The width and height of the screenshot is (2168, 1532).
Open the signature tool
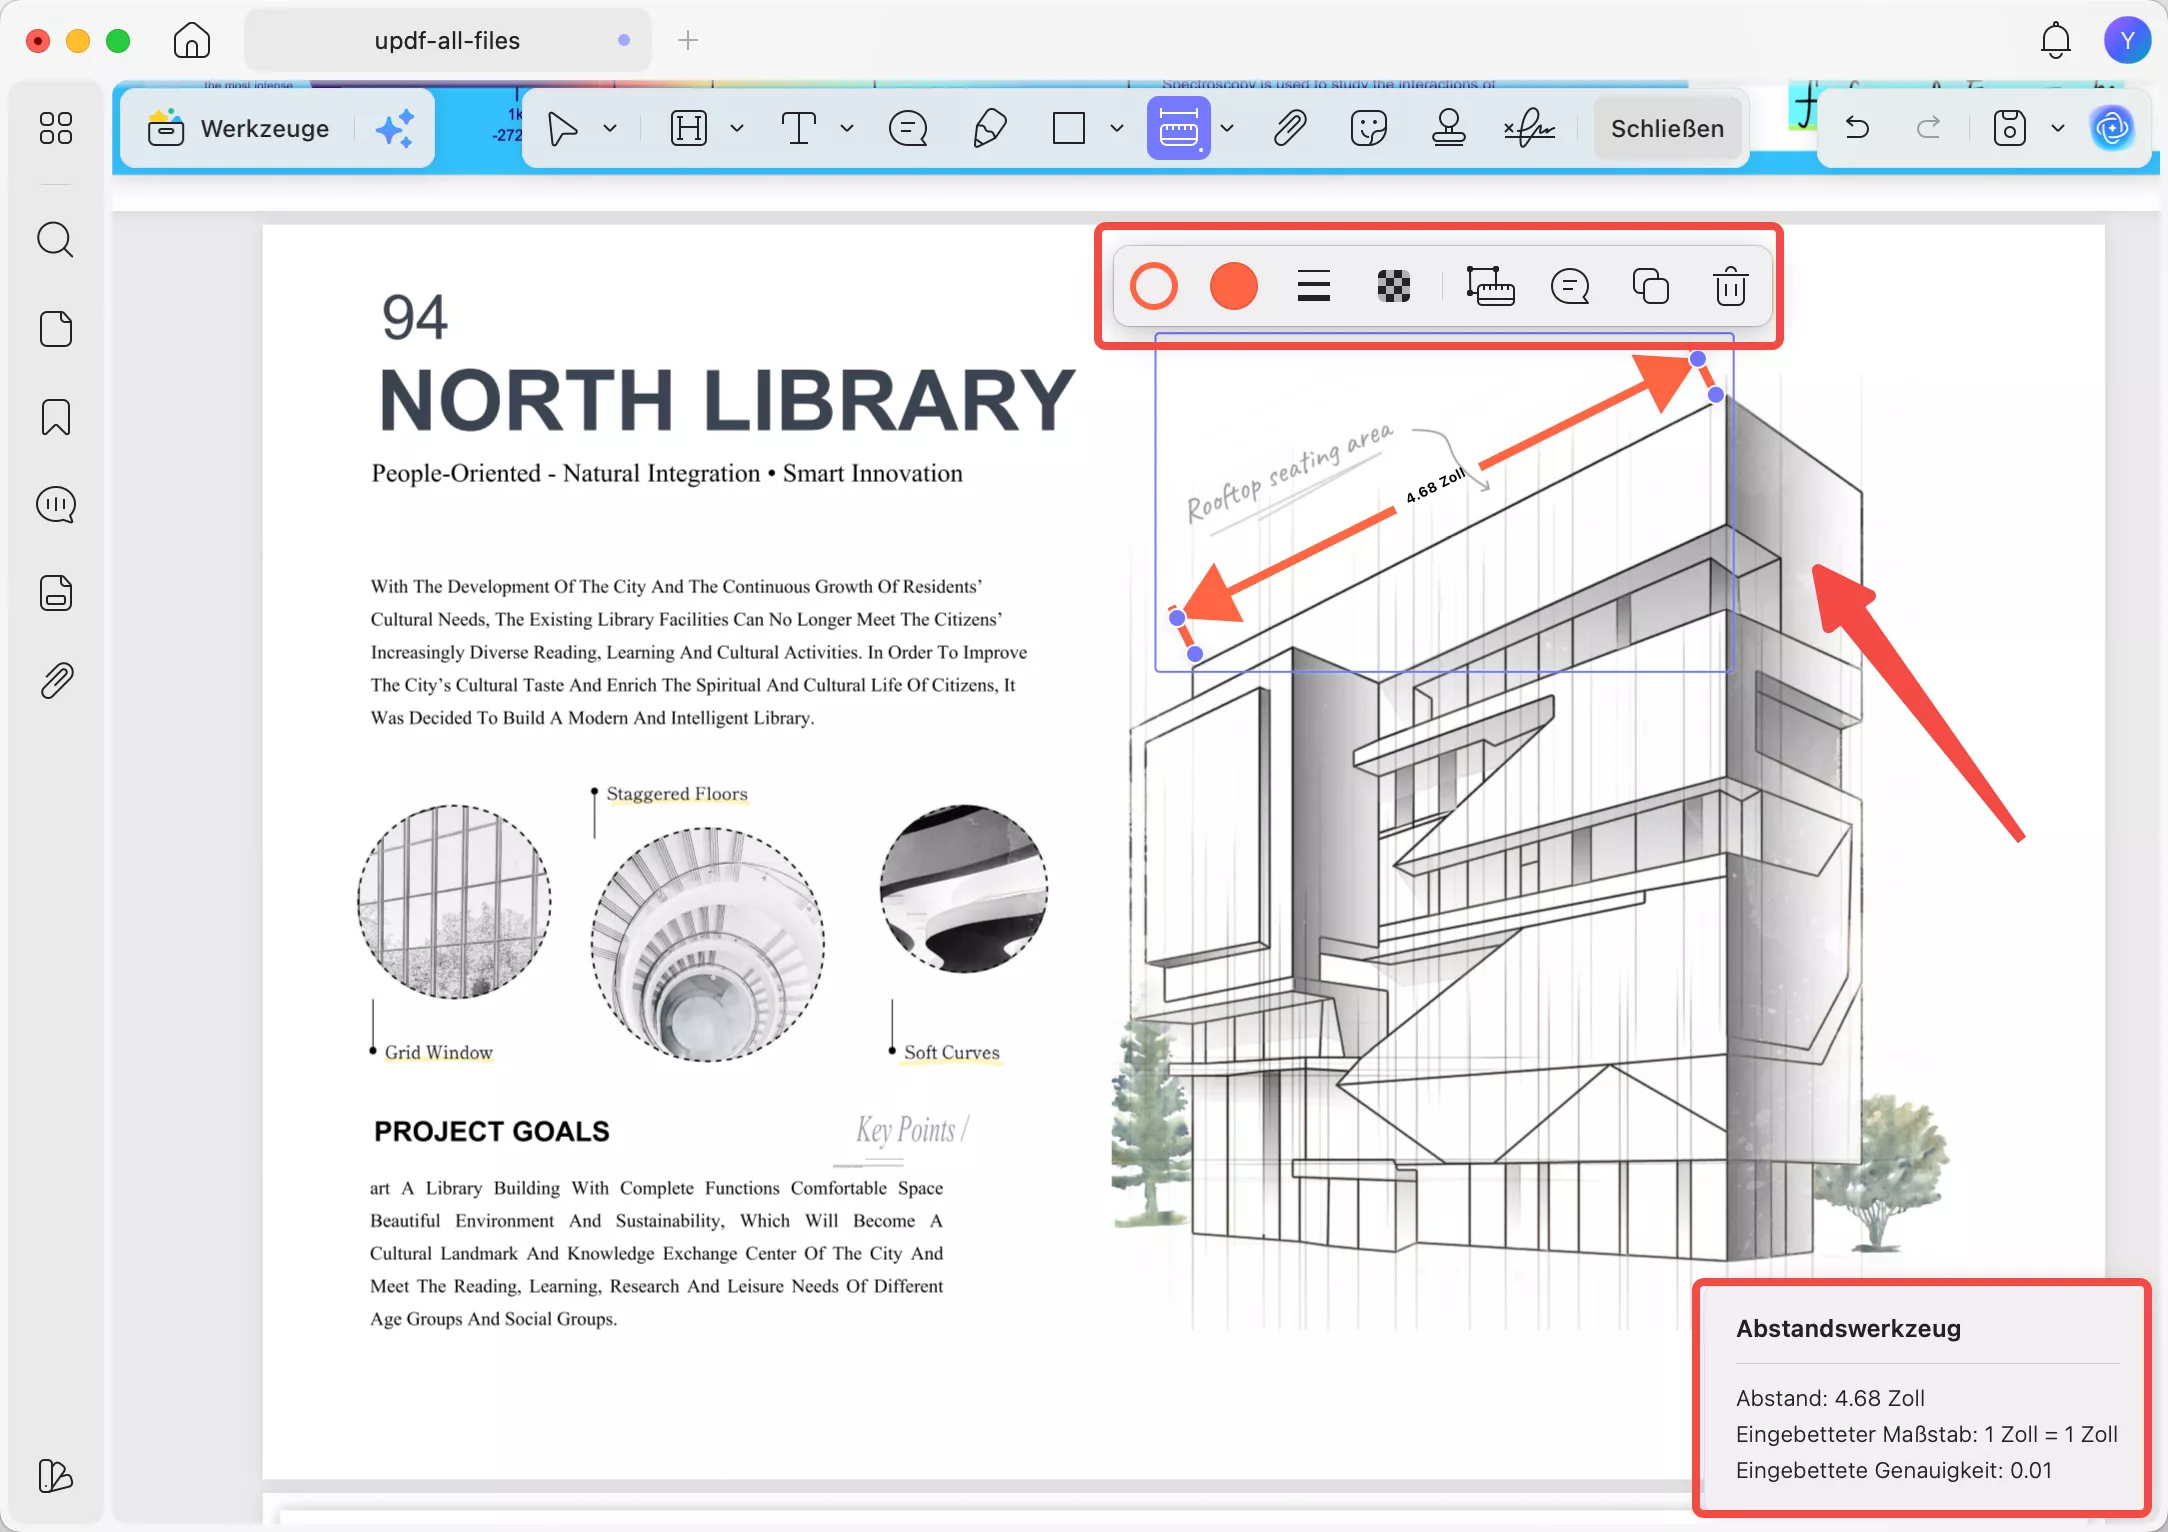(x=1529, y=128)
